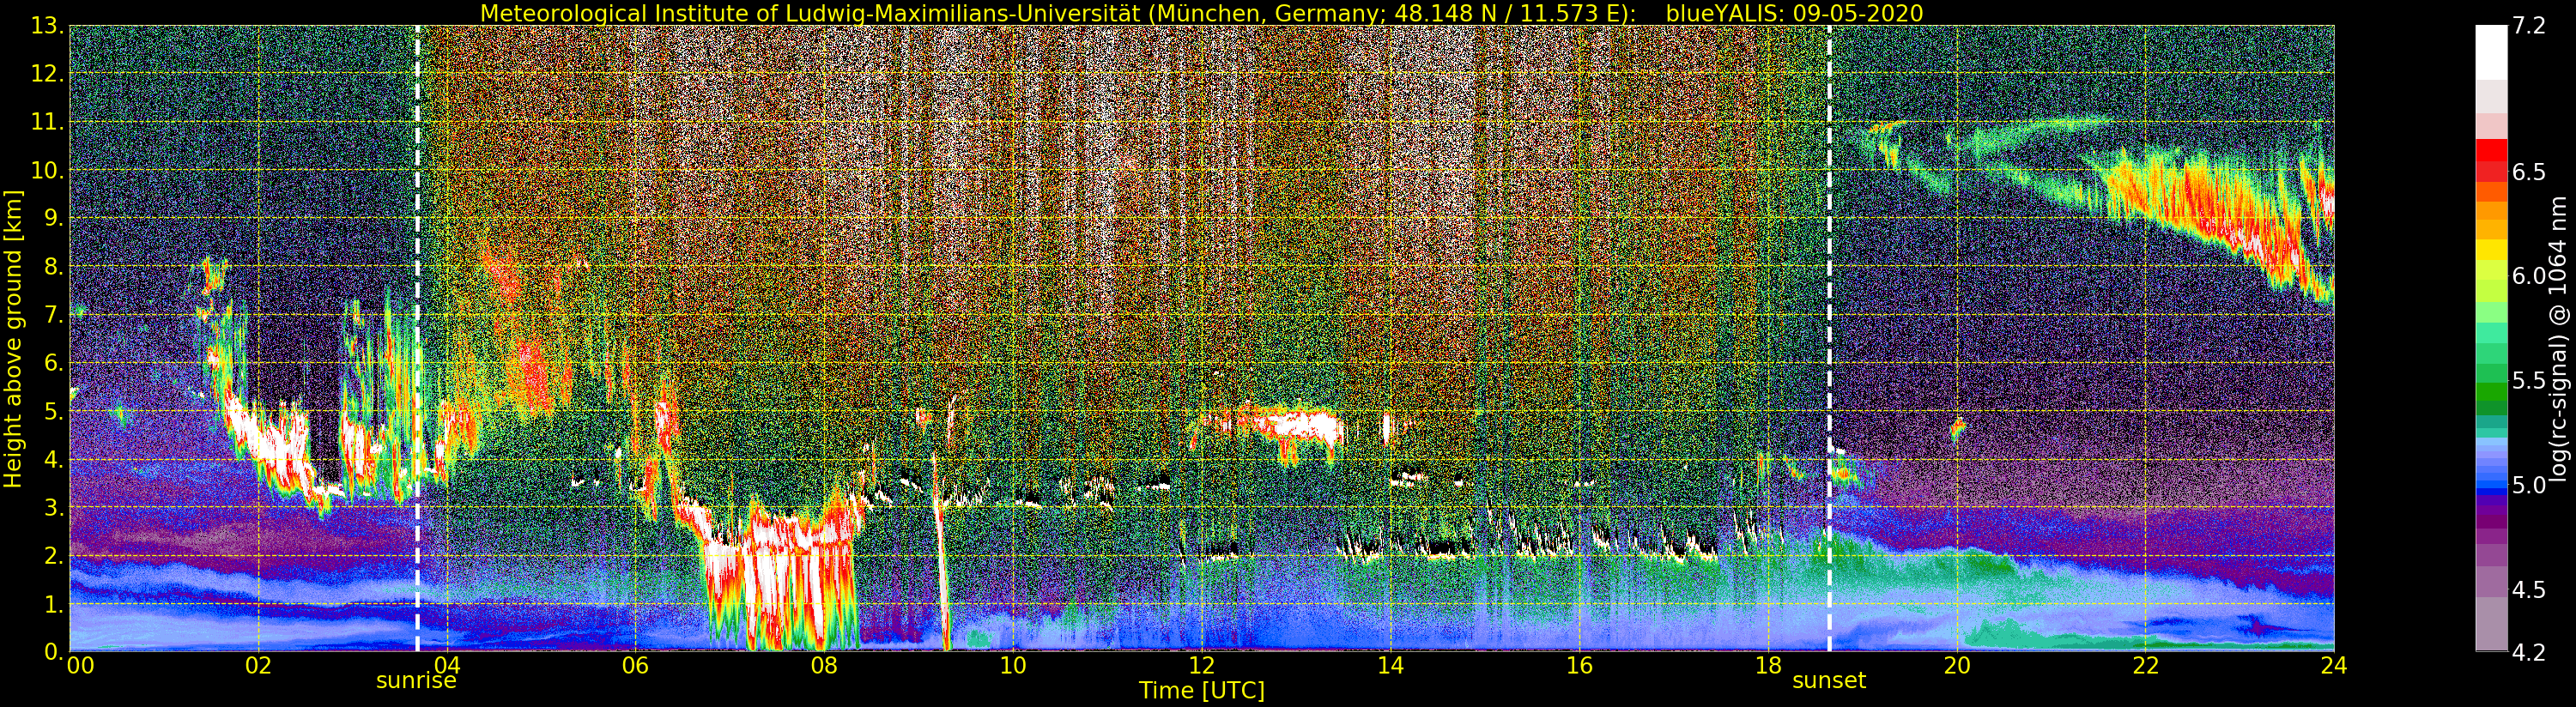
Task: Click the 24 time tick label
Action: tap(2334, 666)
